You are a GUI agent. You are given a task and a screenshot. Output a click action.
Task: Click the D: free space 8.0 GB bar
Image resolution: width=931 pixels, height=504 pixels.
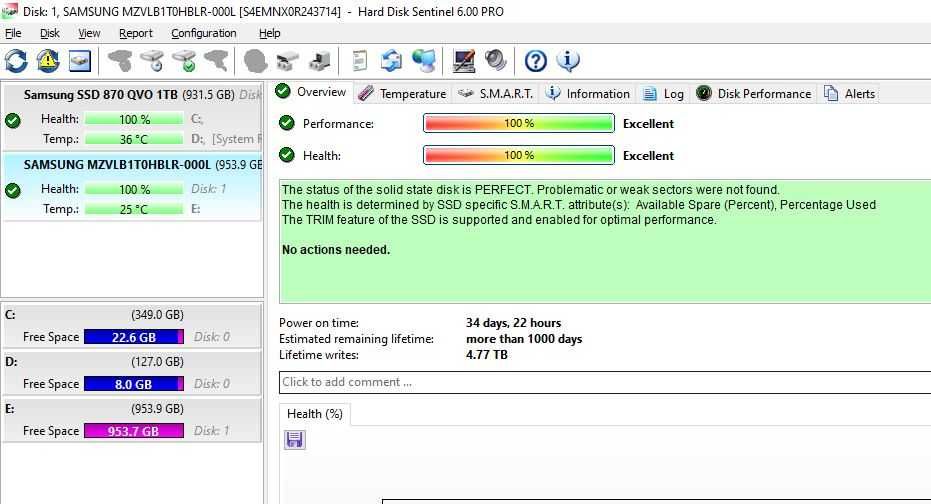point(134,383)
